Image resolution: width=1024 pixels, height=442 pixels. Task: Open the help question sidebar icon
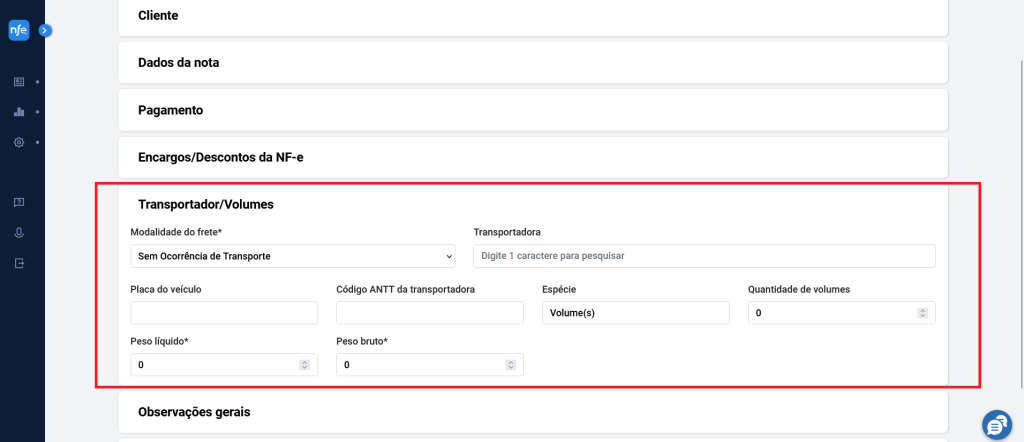(19, 202)
